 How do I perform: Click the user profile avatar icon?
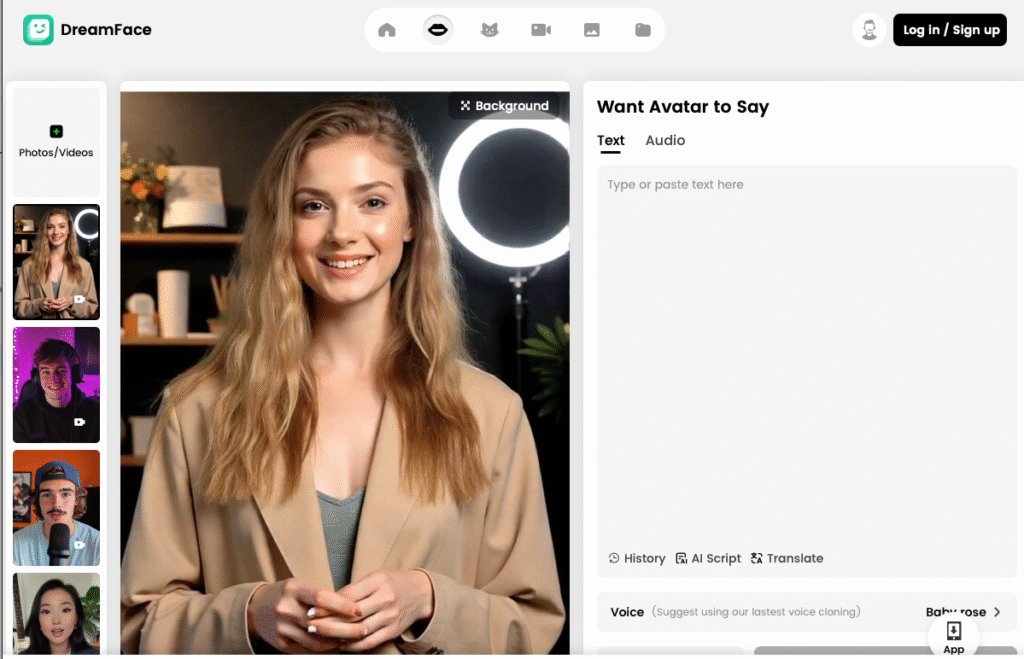click(x=869, y=30)
